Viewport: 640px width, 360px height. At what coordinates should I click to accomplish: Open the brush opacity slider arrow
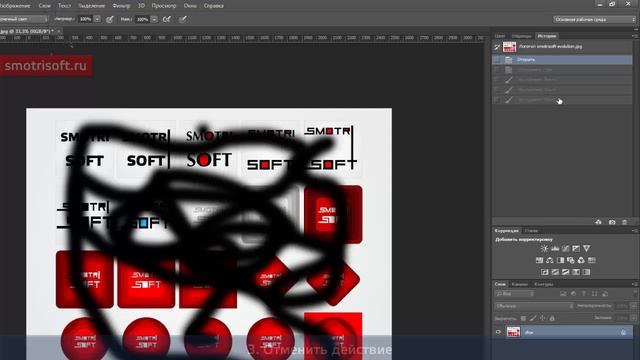click(97, 19)
